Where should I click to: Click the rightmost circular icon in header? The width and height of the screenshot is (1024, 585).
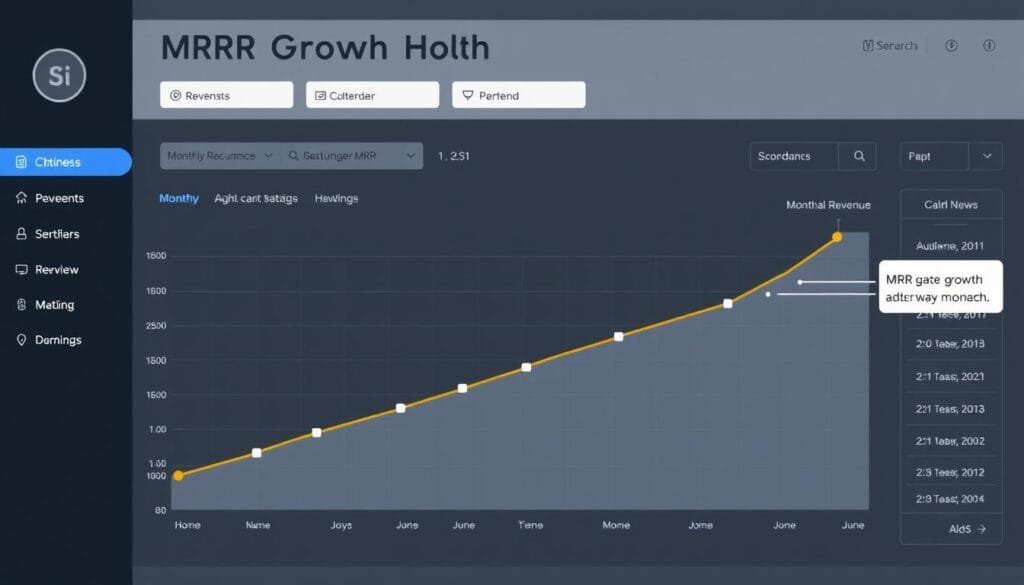tap(989, 45)
